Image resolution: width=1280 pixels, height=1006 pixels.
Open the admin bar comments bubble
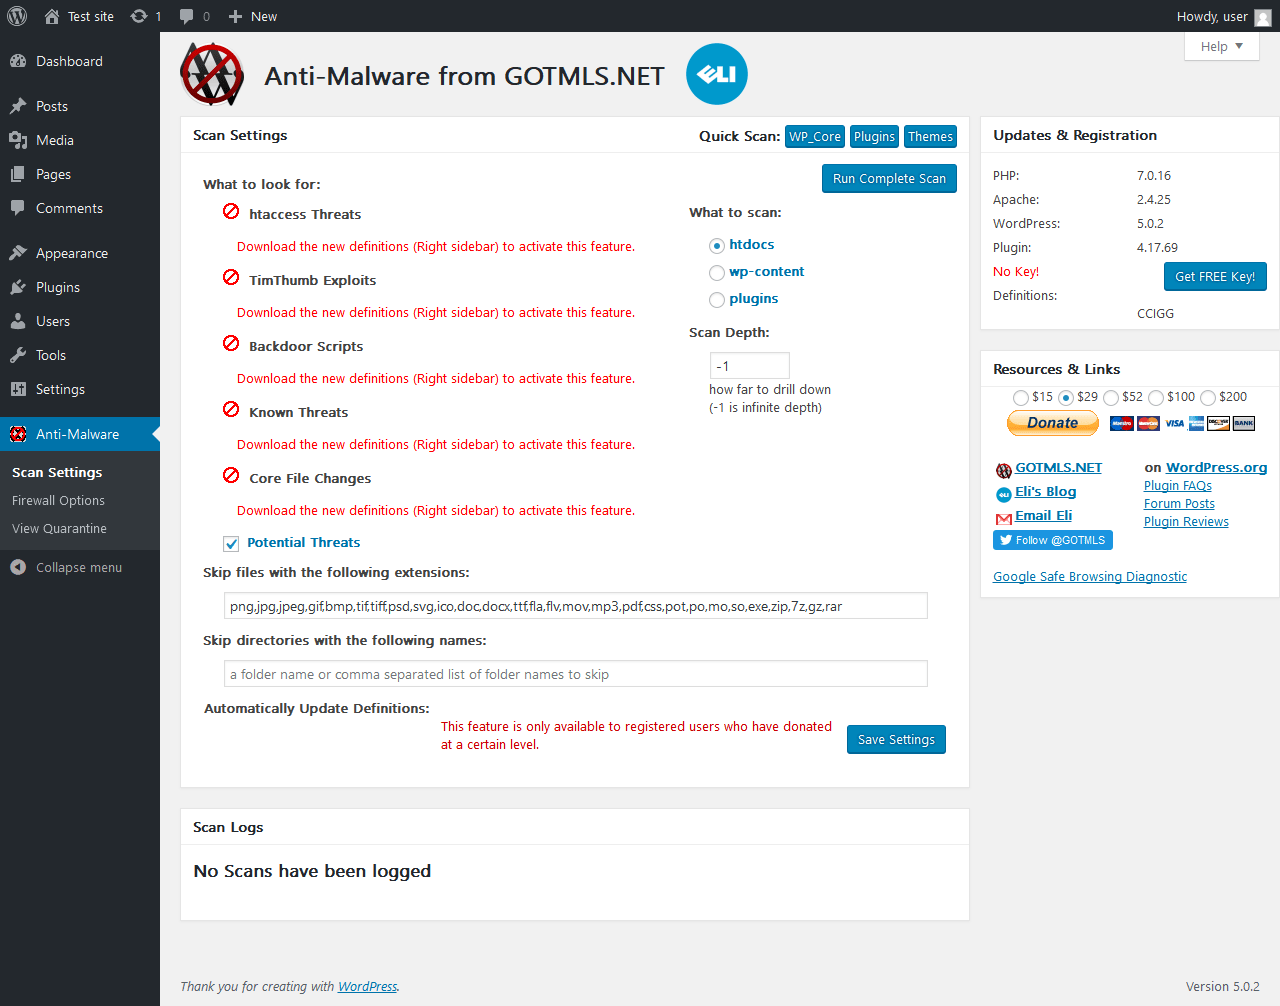pos(187,16)
